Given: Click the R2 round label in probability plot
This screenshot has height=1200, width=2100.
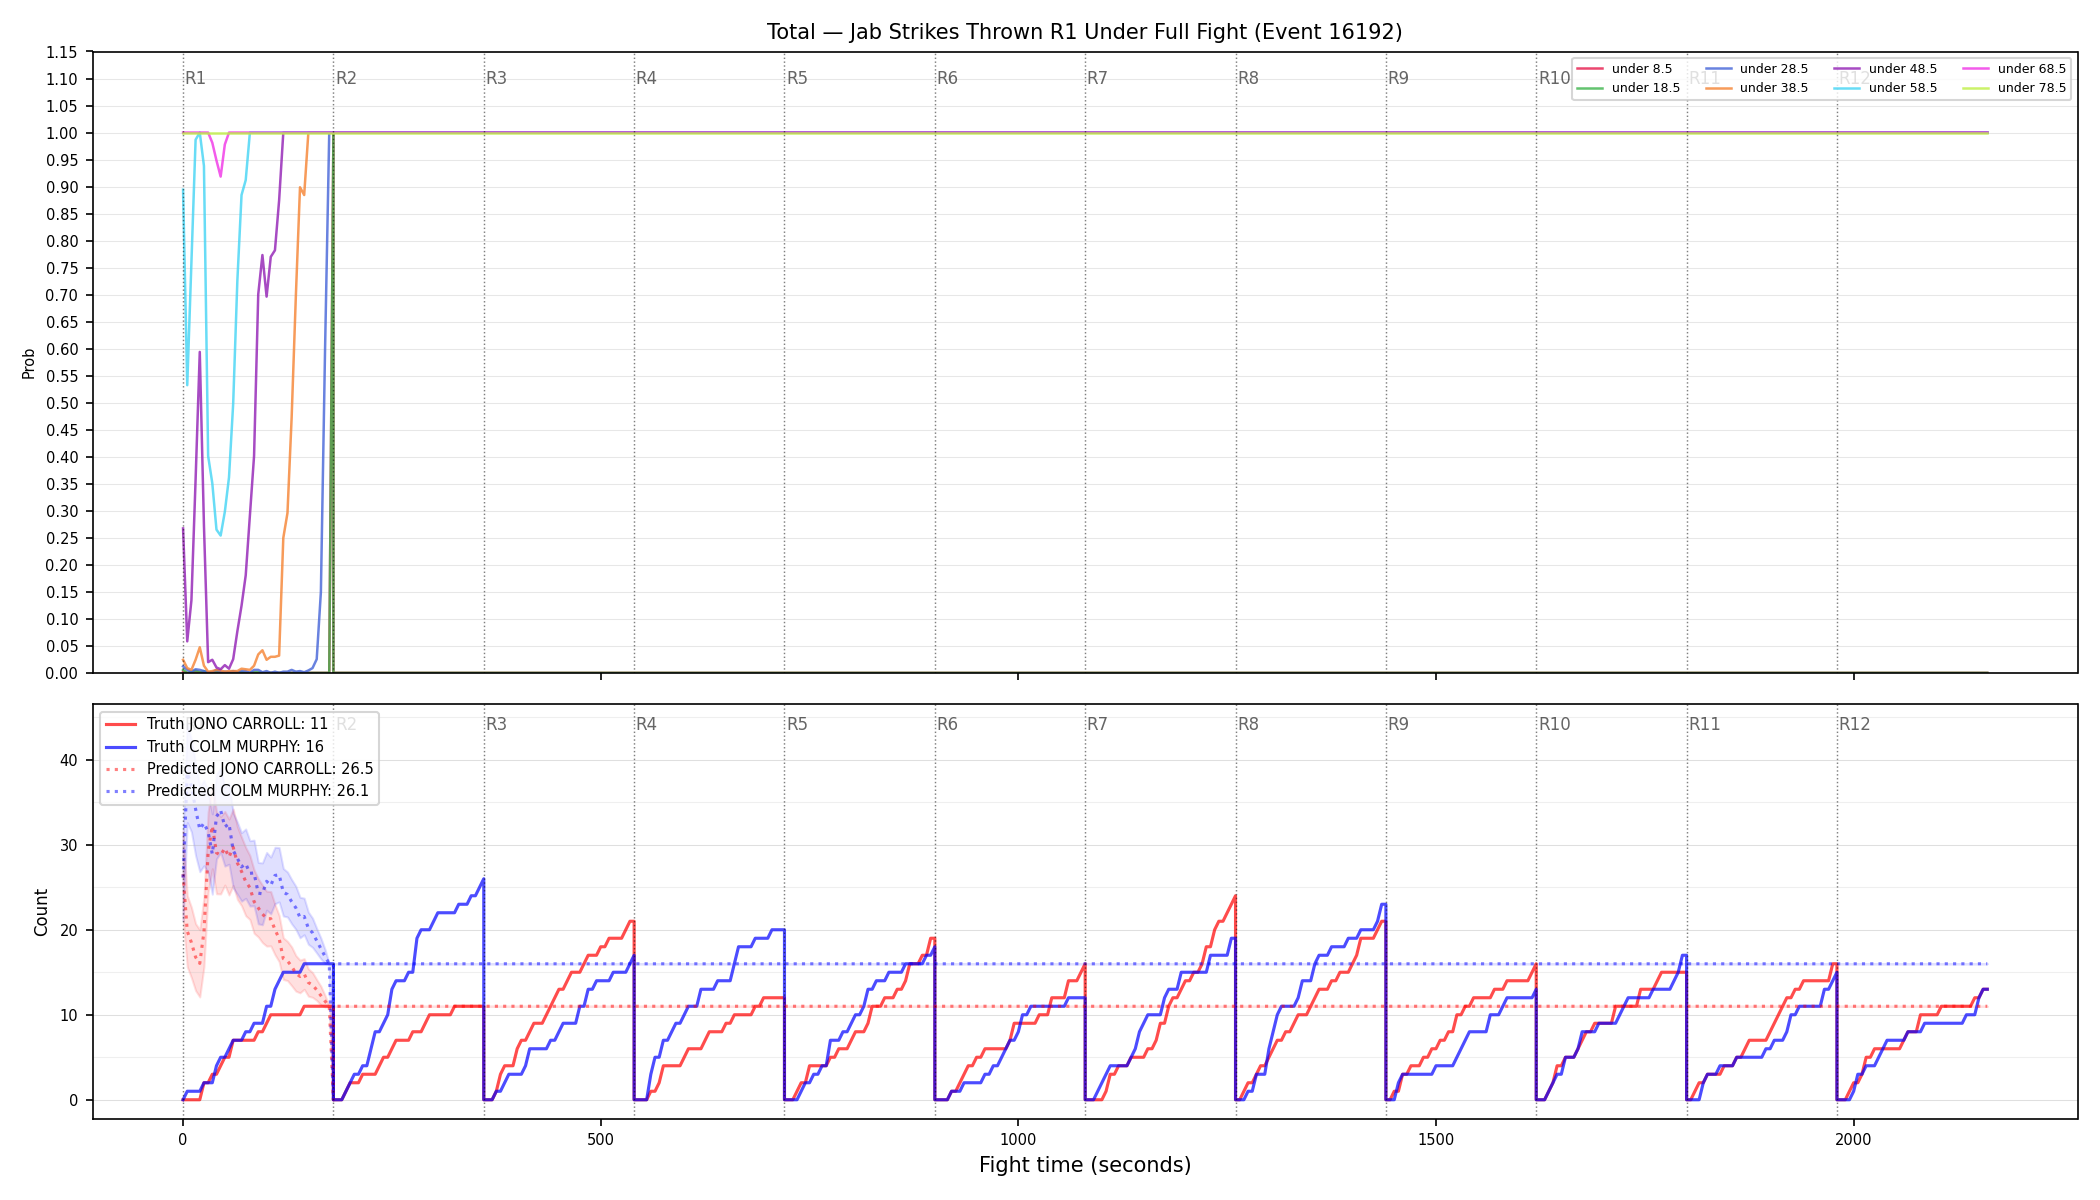Looking at the screenshot, I should pyautogui.click(x=346, y=78).
